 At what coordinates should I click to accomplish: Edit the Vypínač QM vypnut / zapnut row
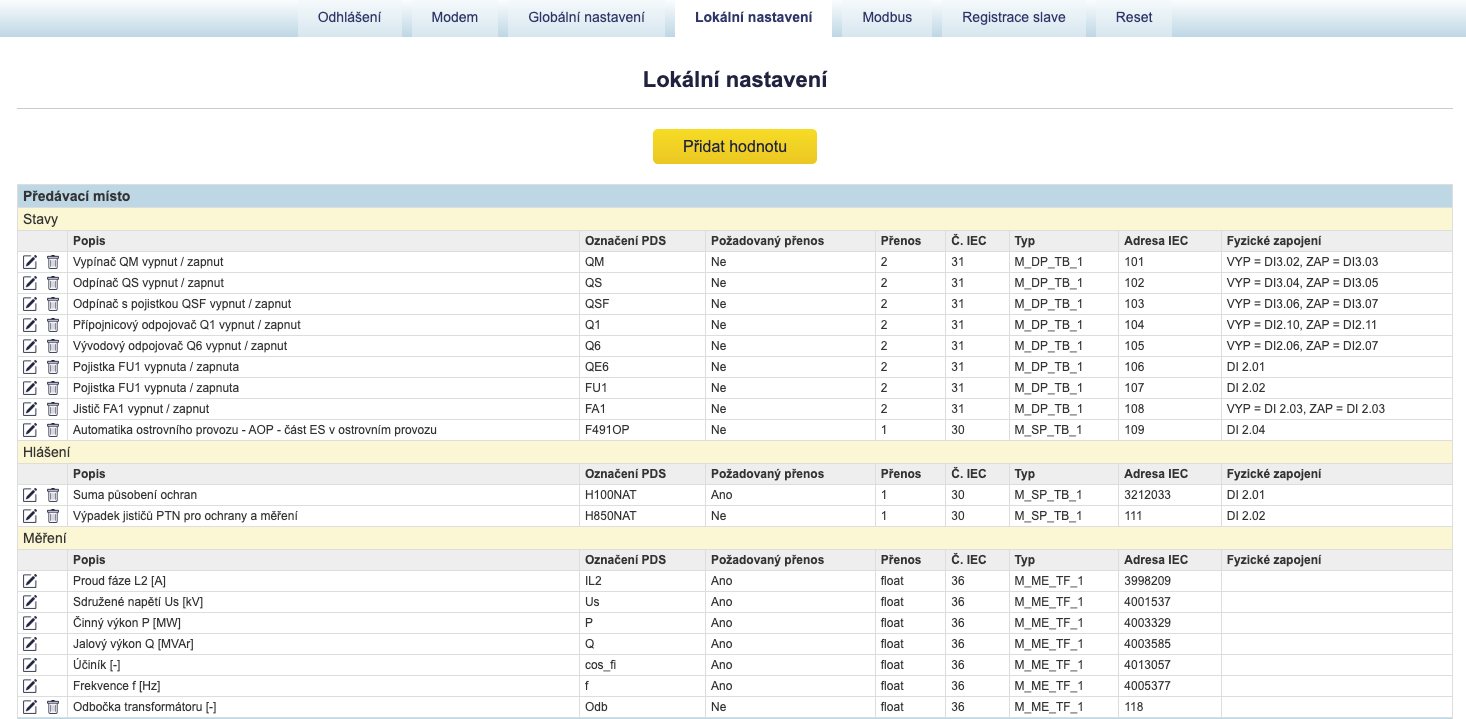tap(30, 262)
